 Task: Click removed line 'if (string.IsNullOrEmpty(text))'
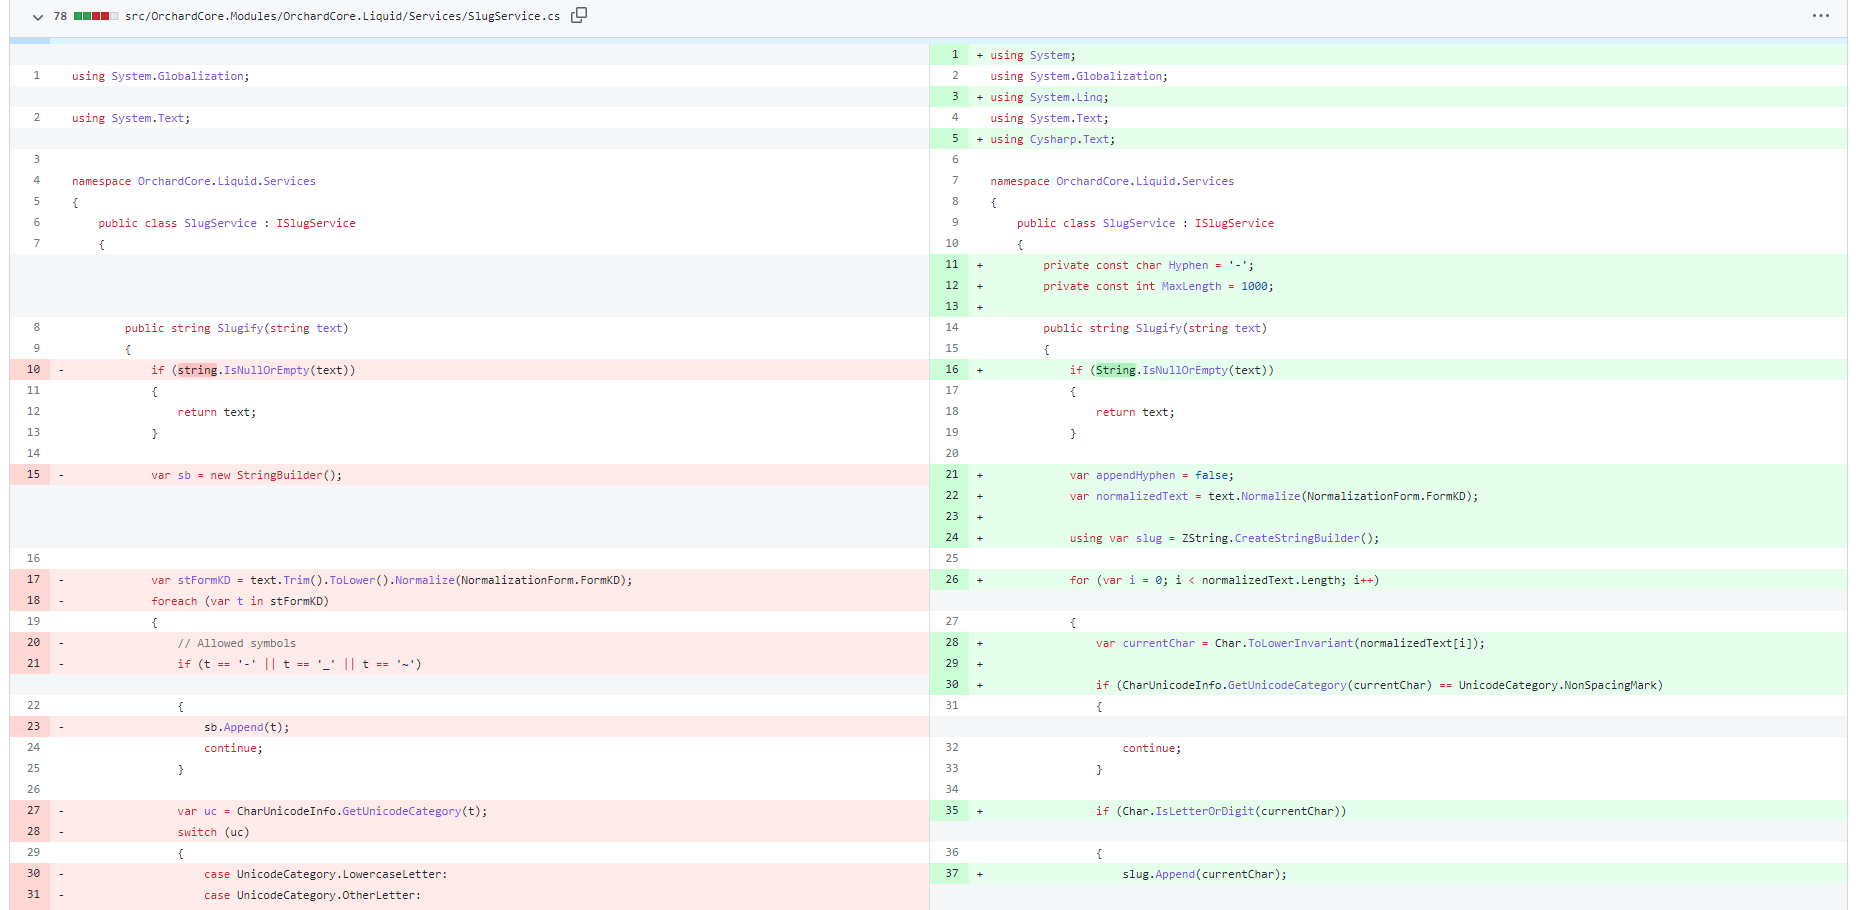[253, 370]
